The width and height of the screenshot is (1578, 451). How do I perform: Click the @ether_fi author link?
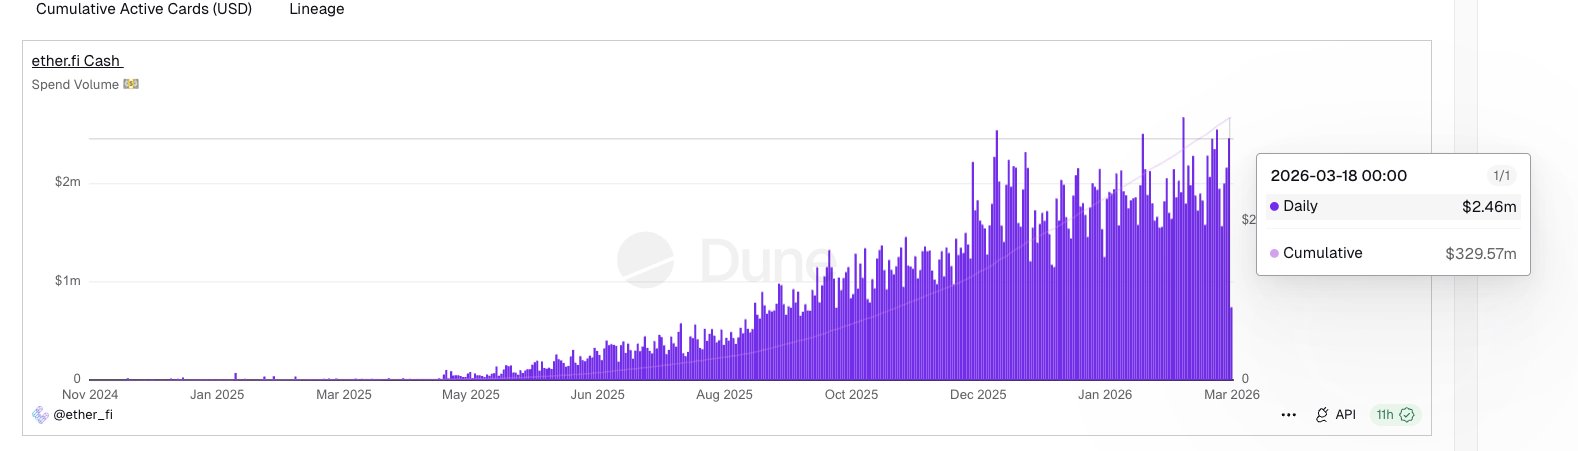click(83, 414)
